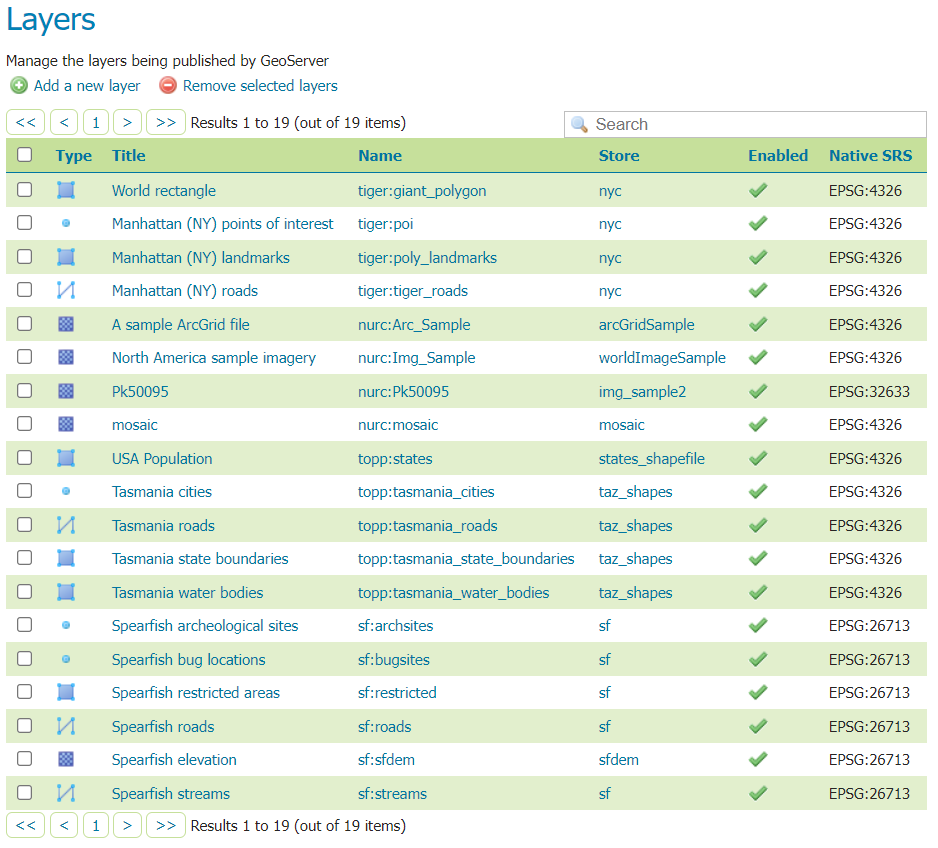Click raster icon for North America sample imagery
Image resolution: width=938 pixels, height=848 pixels.
pos(66,358)
